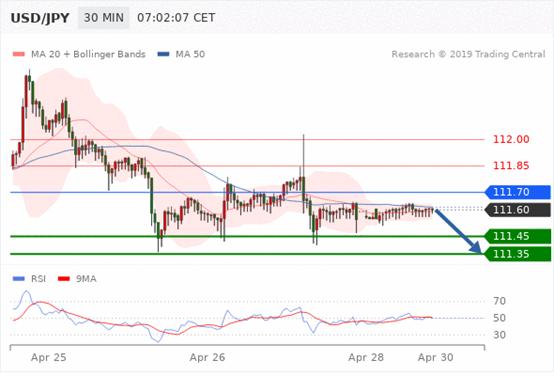Click the 112.00 resistance label

(511, 139)
